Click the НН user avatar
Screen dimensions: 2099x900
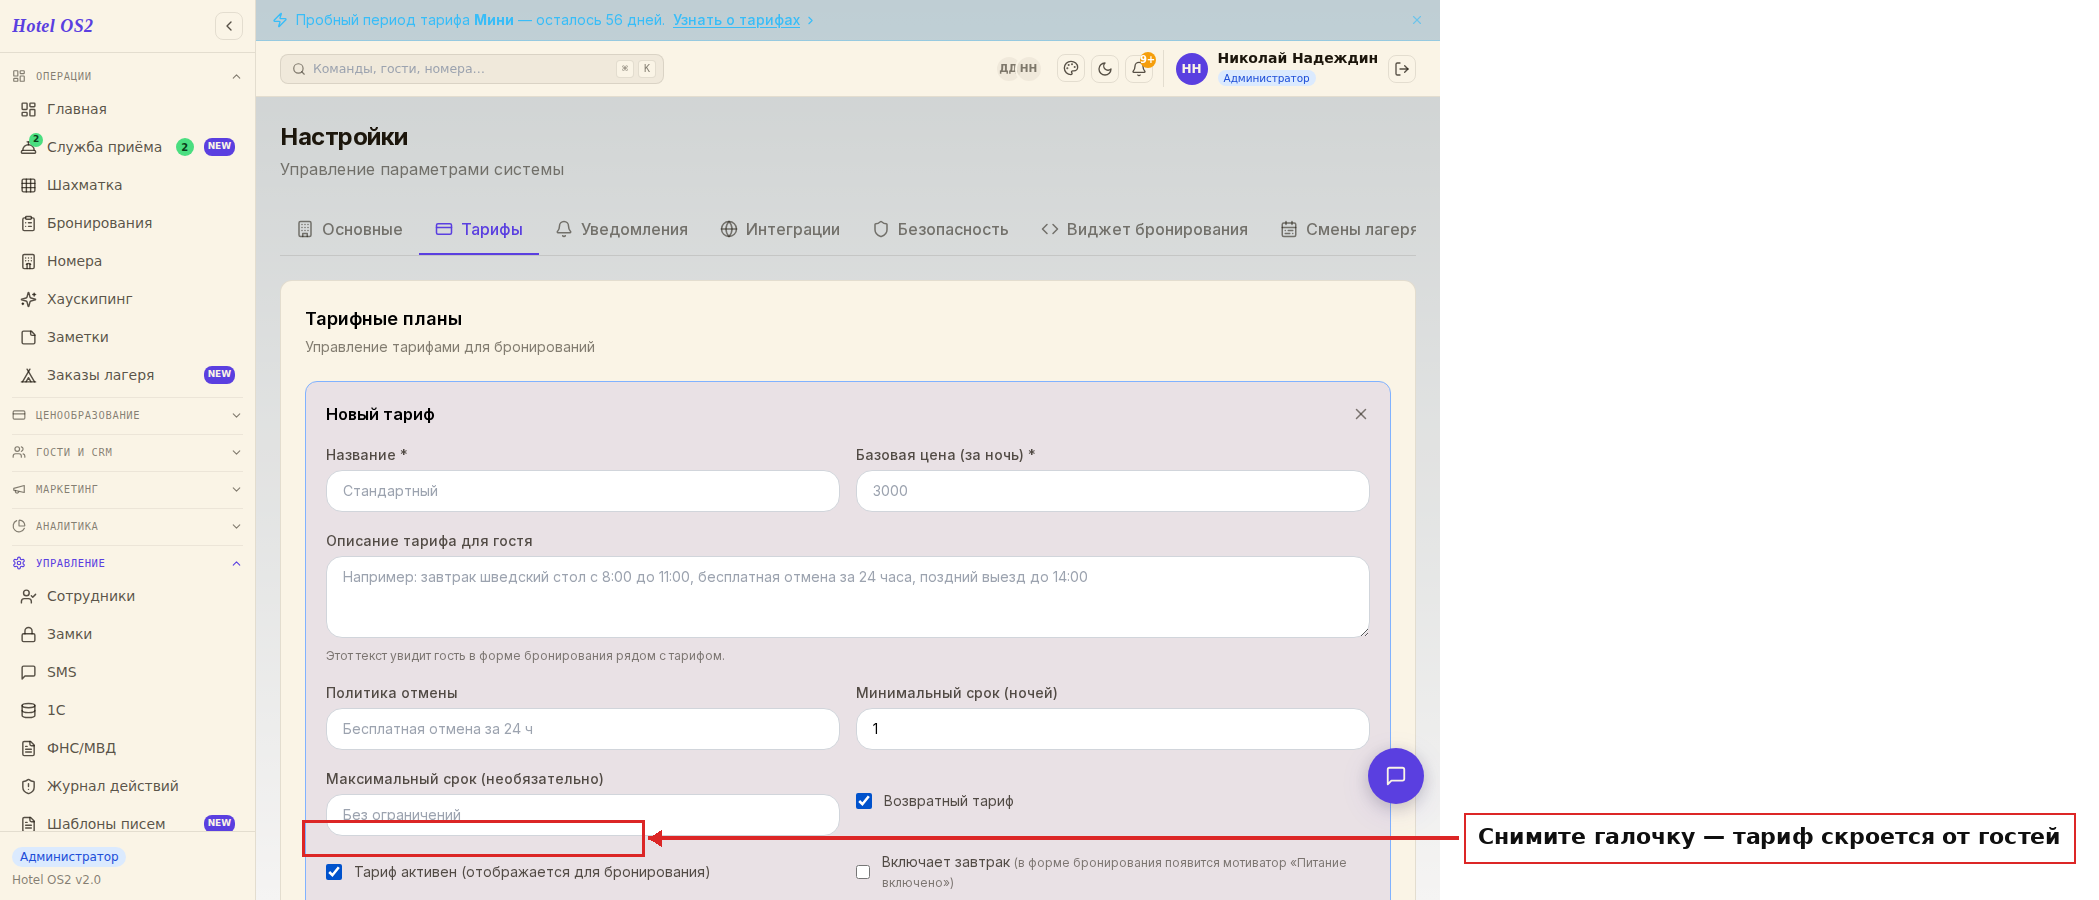click(x=1191, y=69)
